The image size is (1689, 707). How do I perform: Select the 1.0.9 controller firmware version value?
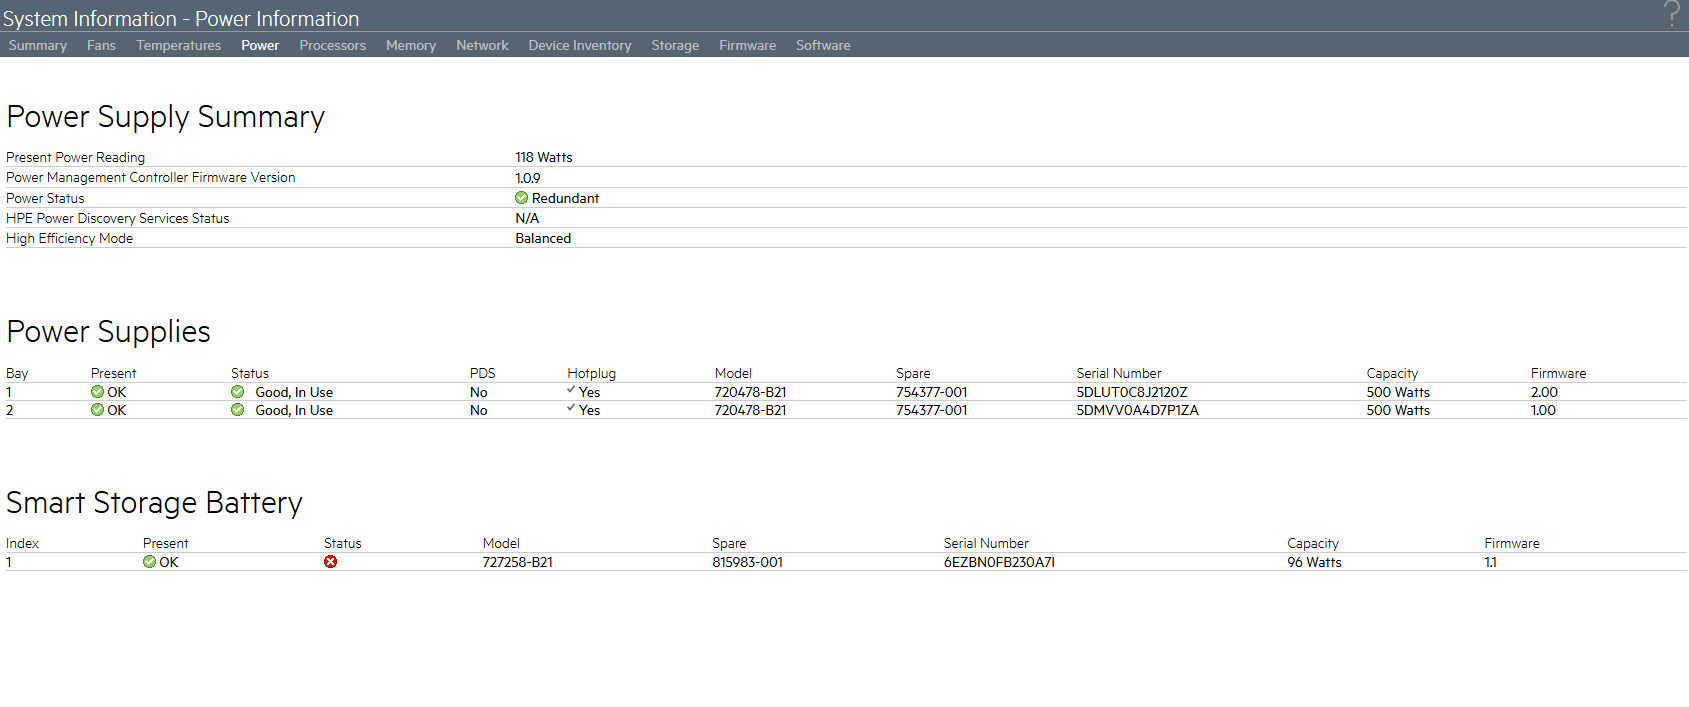click(528, 178)
